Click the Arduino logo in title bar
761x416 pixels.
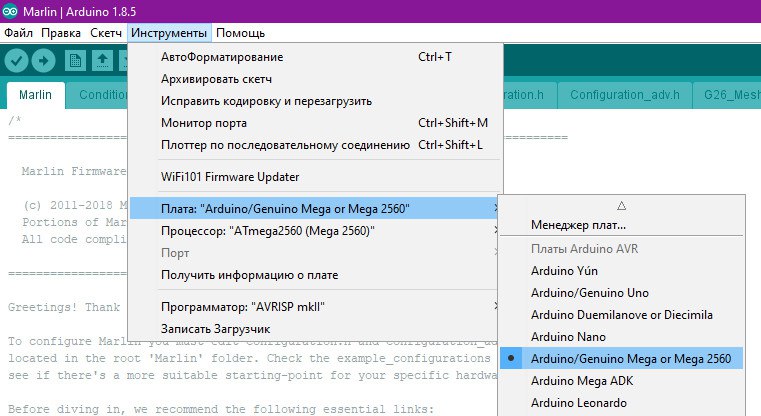point(10,11)
